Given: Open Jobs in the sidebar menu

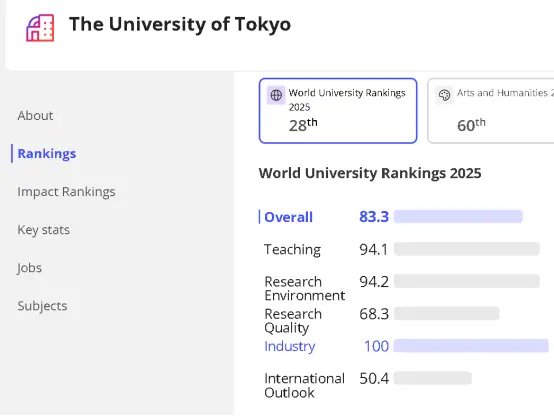Looking at the screenshot, I should click(x=29, y=268).
